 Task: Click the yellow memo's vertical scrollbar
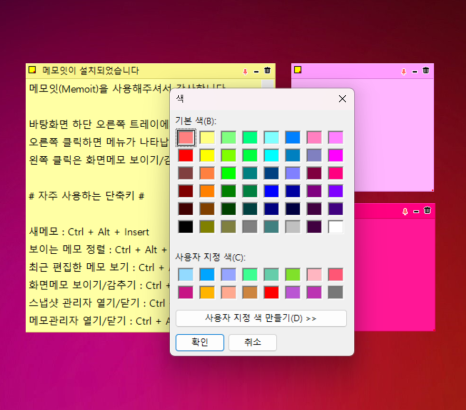pos(267,84)
